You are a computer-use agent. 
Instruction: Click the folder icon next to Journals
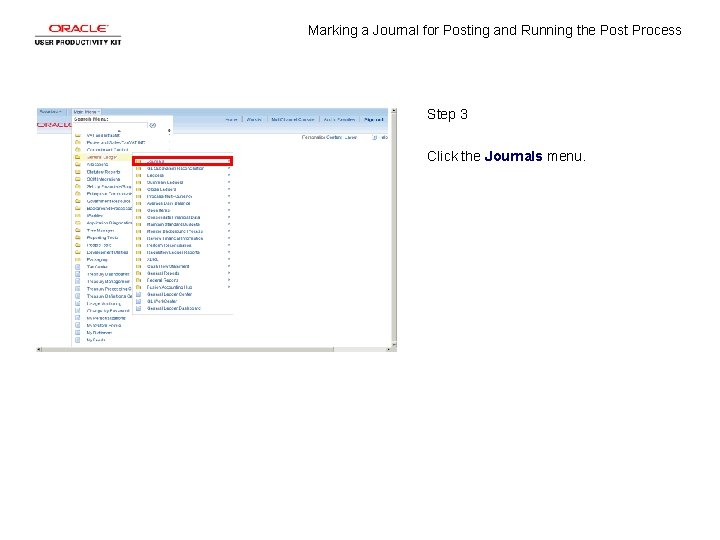(x=138, y=161)
